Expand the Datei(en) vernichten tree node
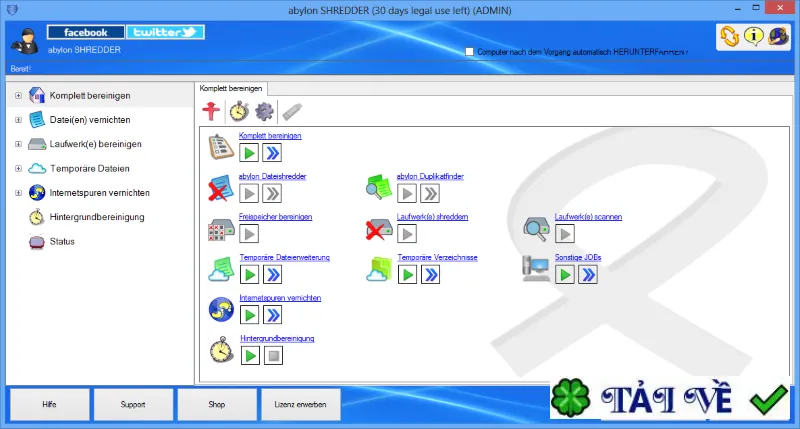The height and width of the screenshot is (429, 800). (18, 120)
